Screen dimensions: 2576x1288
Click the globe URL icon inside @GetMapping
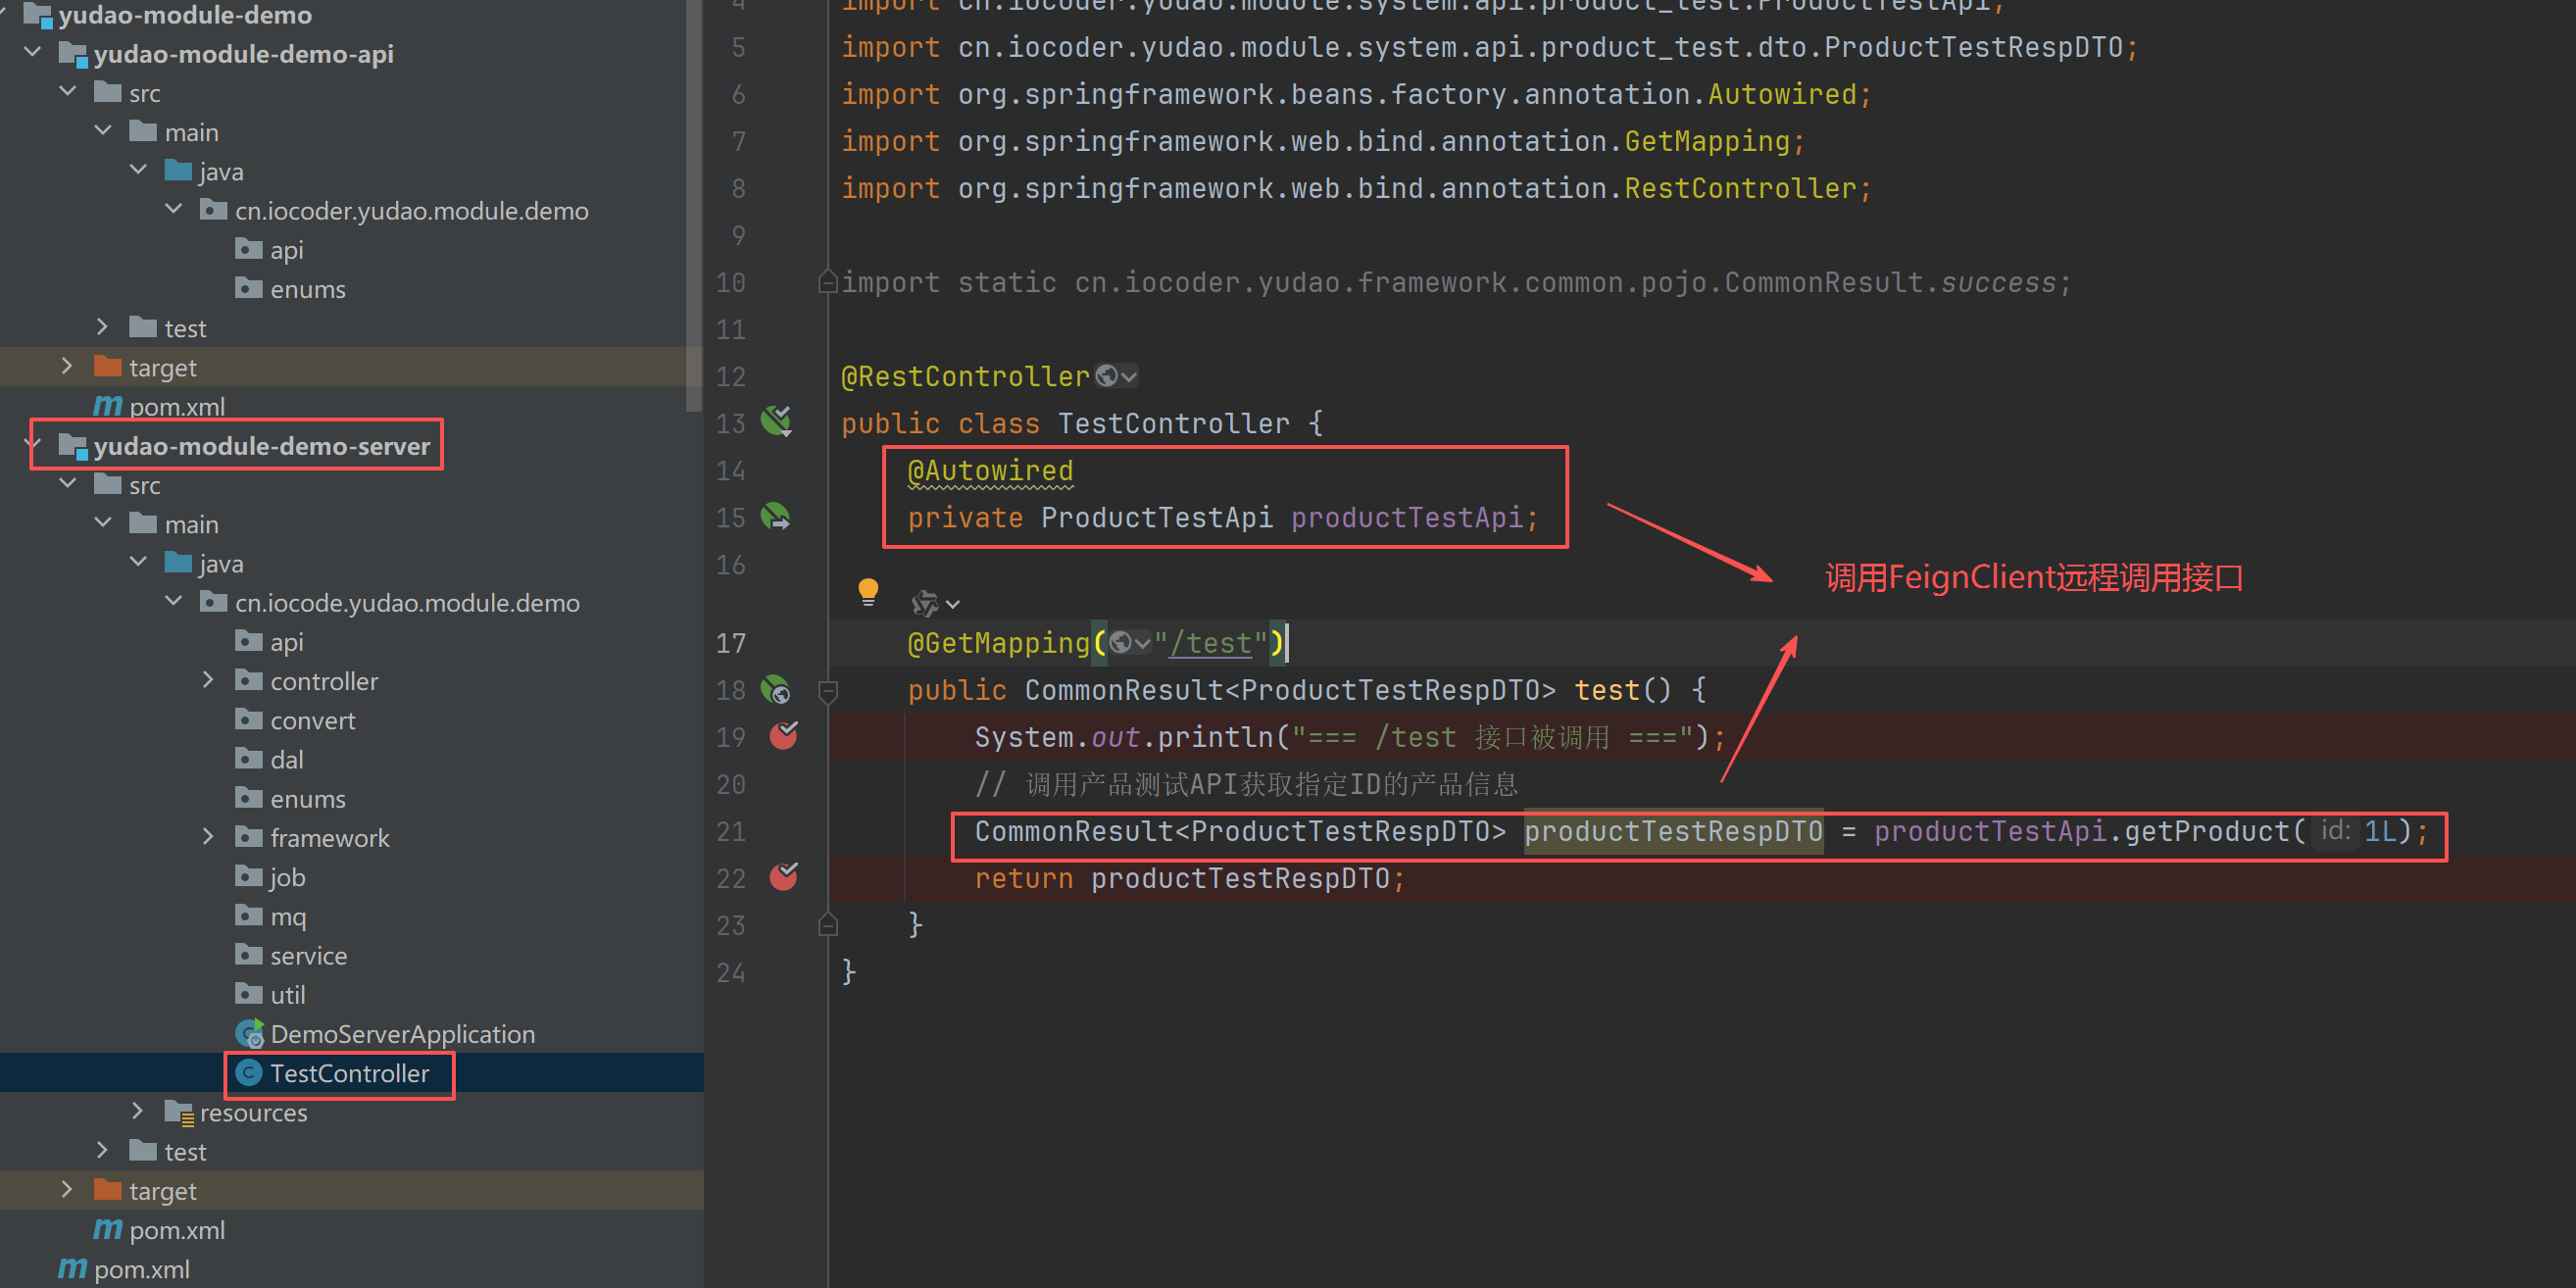coord(1121,643)
